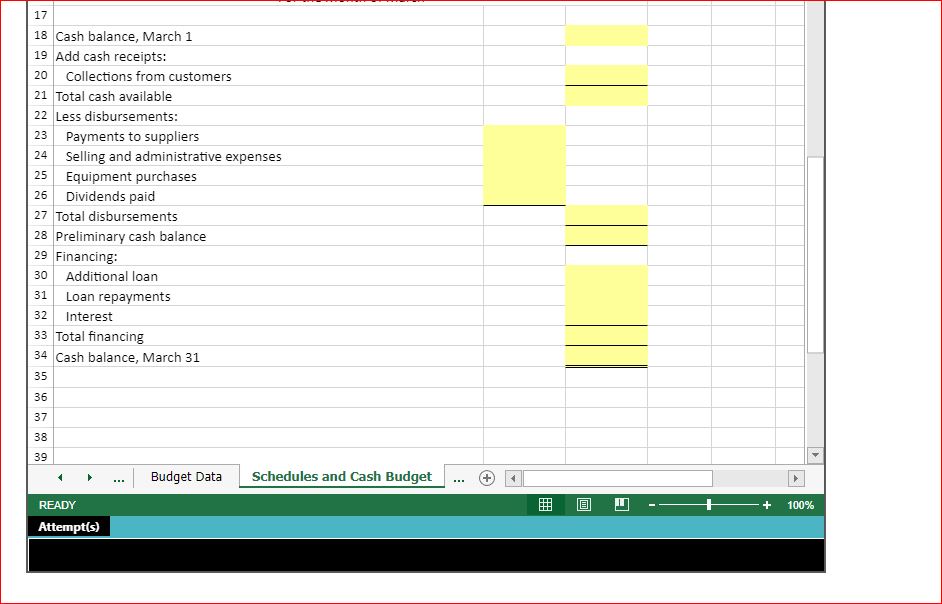Switch to the Budget Data tab
Viewport: 942px width, 604px height.
click(187, 477)
